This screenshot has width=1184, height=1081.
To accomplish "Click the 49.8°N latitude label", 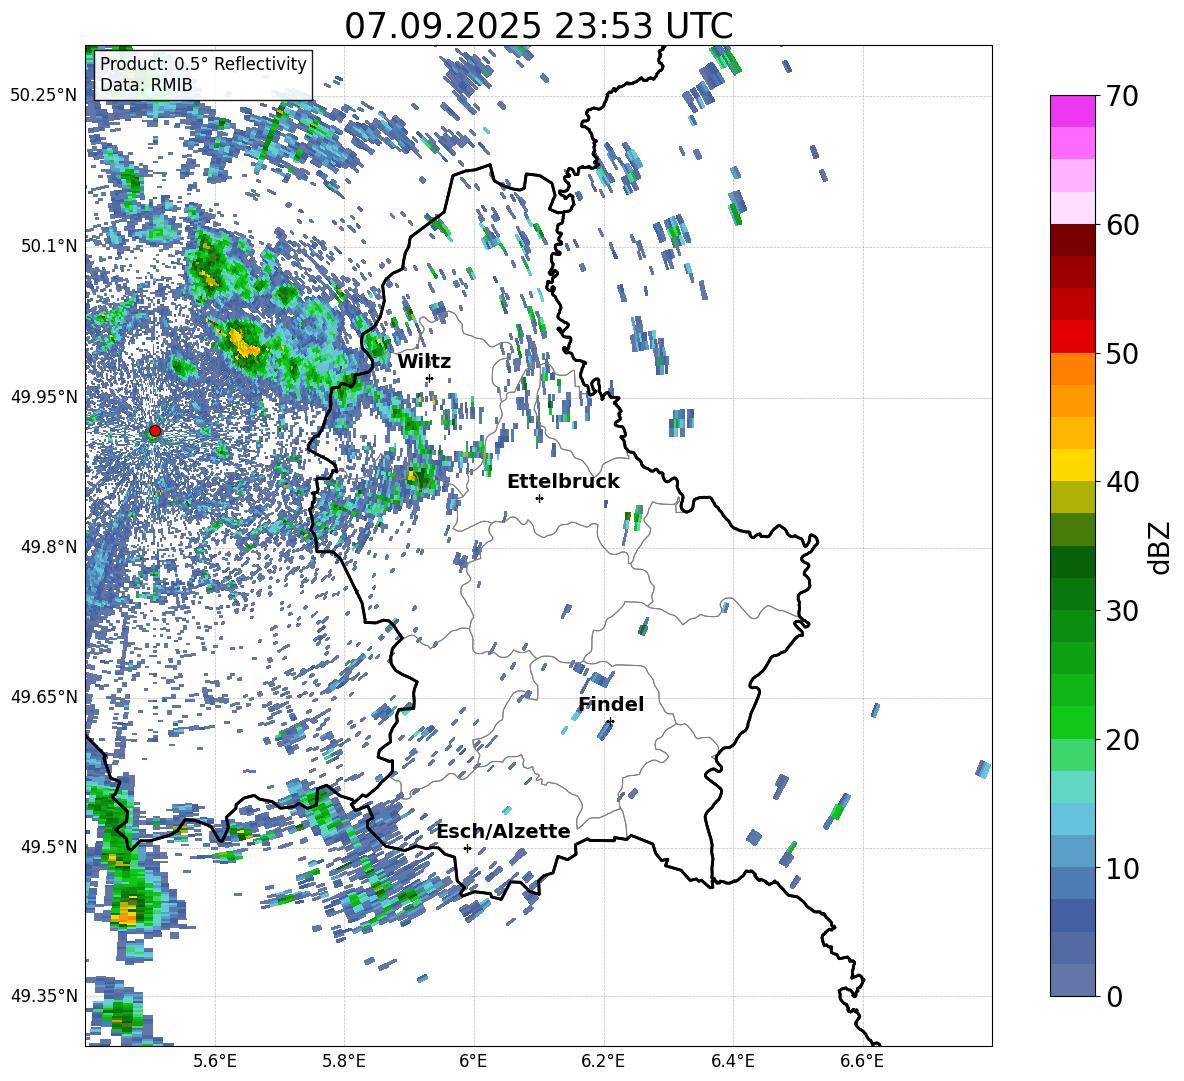I will pyautogui.click(x=48, y=547).
